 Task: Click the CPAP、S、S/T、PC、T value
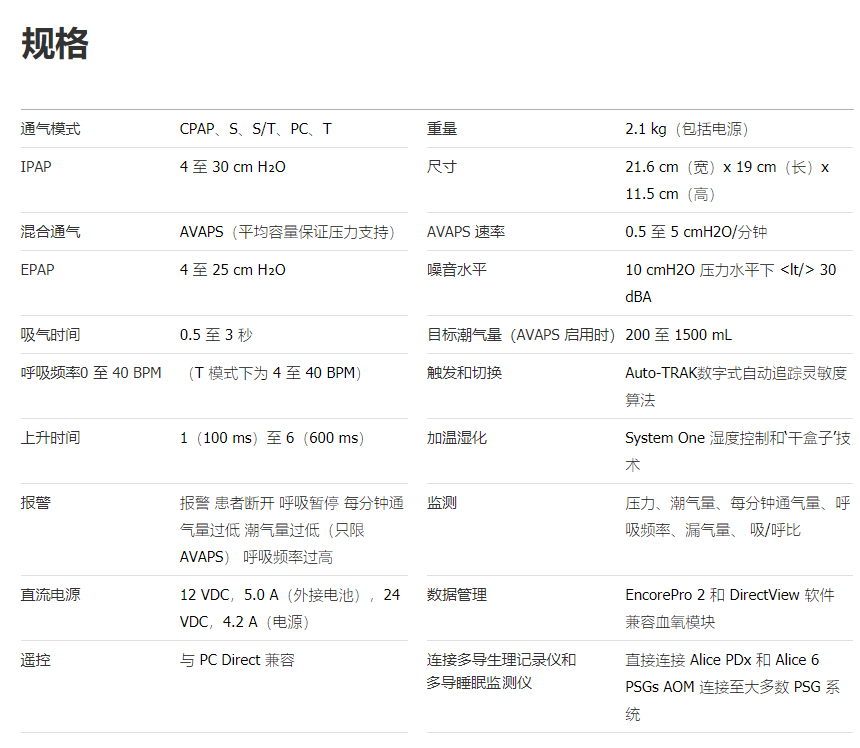256,129
